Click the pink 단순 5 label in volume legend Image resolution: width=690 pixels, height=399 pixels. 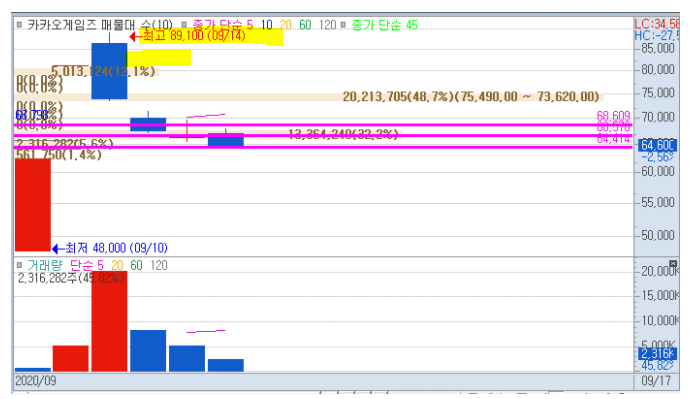pos(87,265)
